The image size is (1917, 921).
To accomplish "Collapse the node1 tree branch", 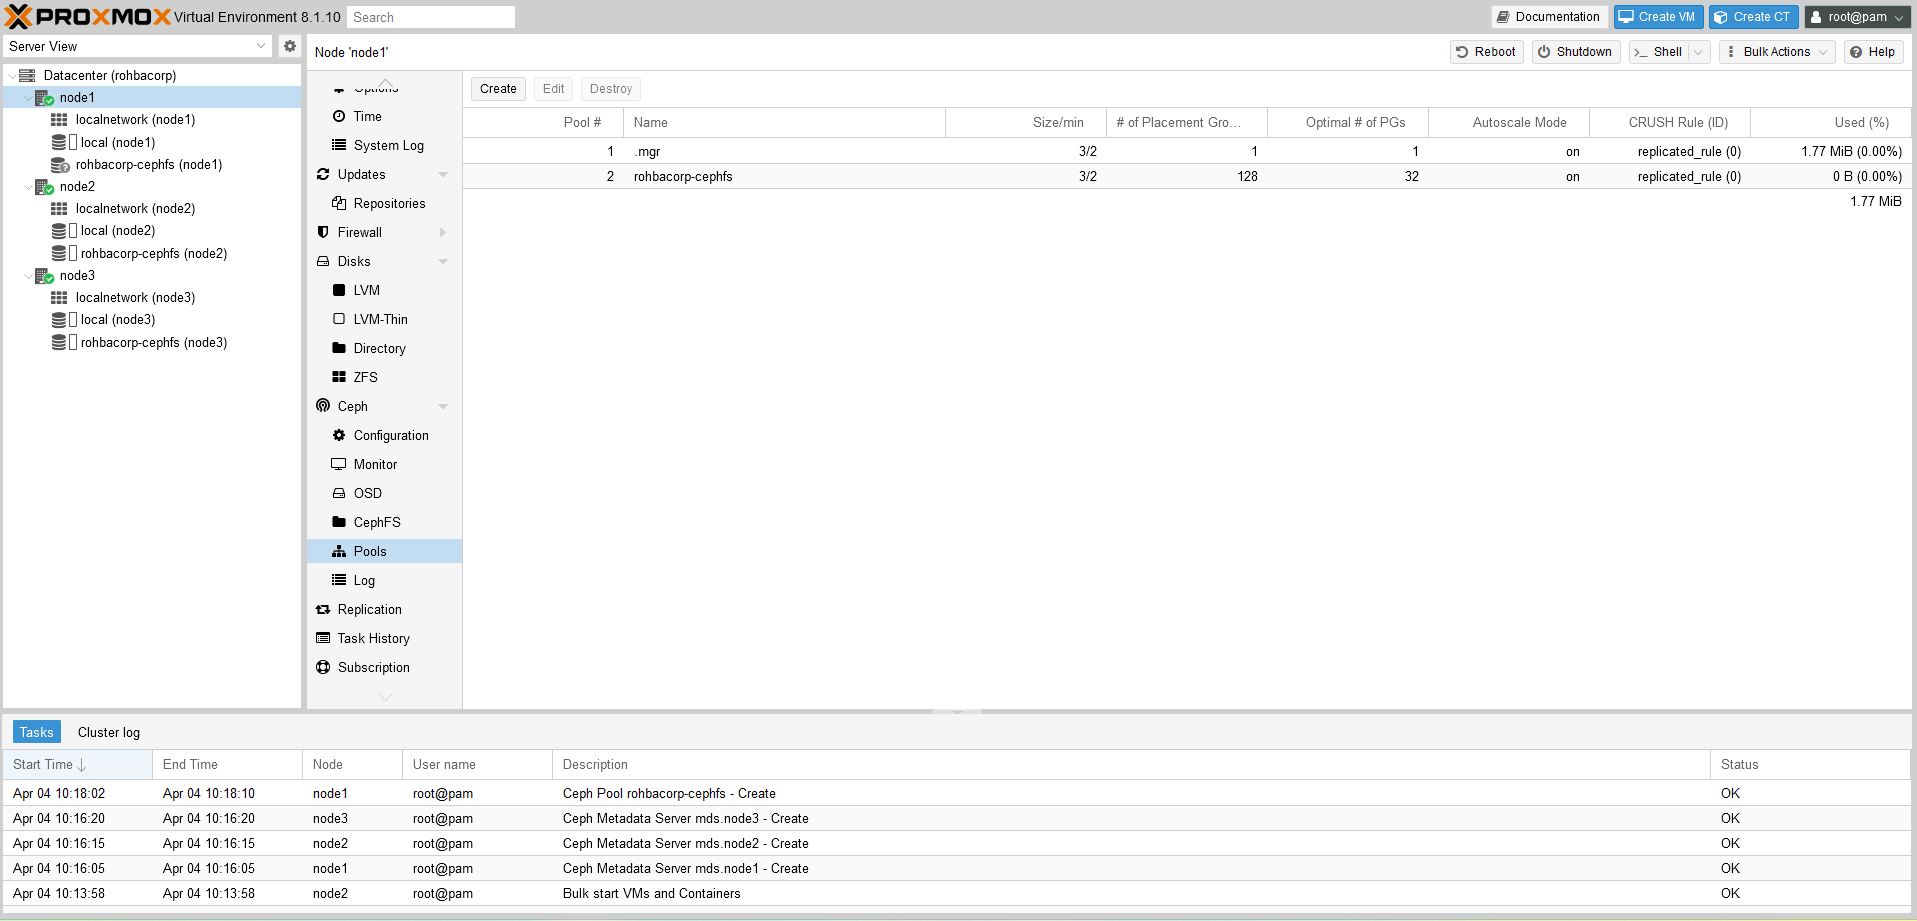I will (x=27, y=98).
